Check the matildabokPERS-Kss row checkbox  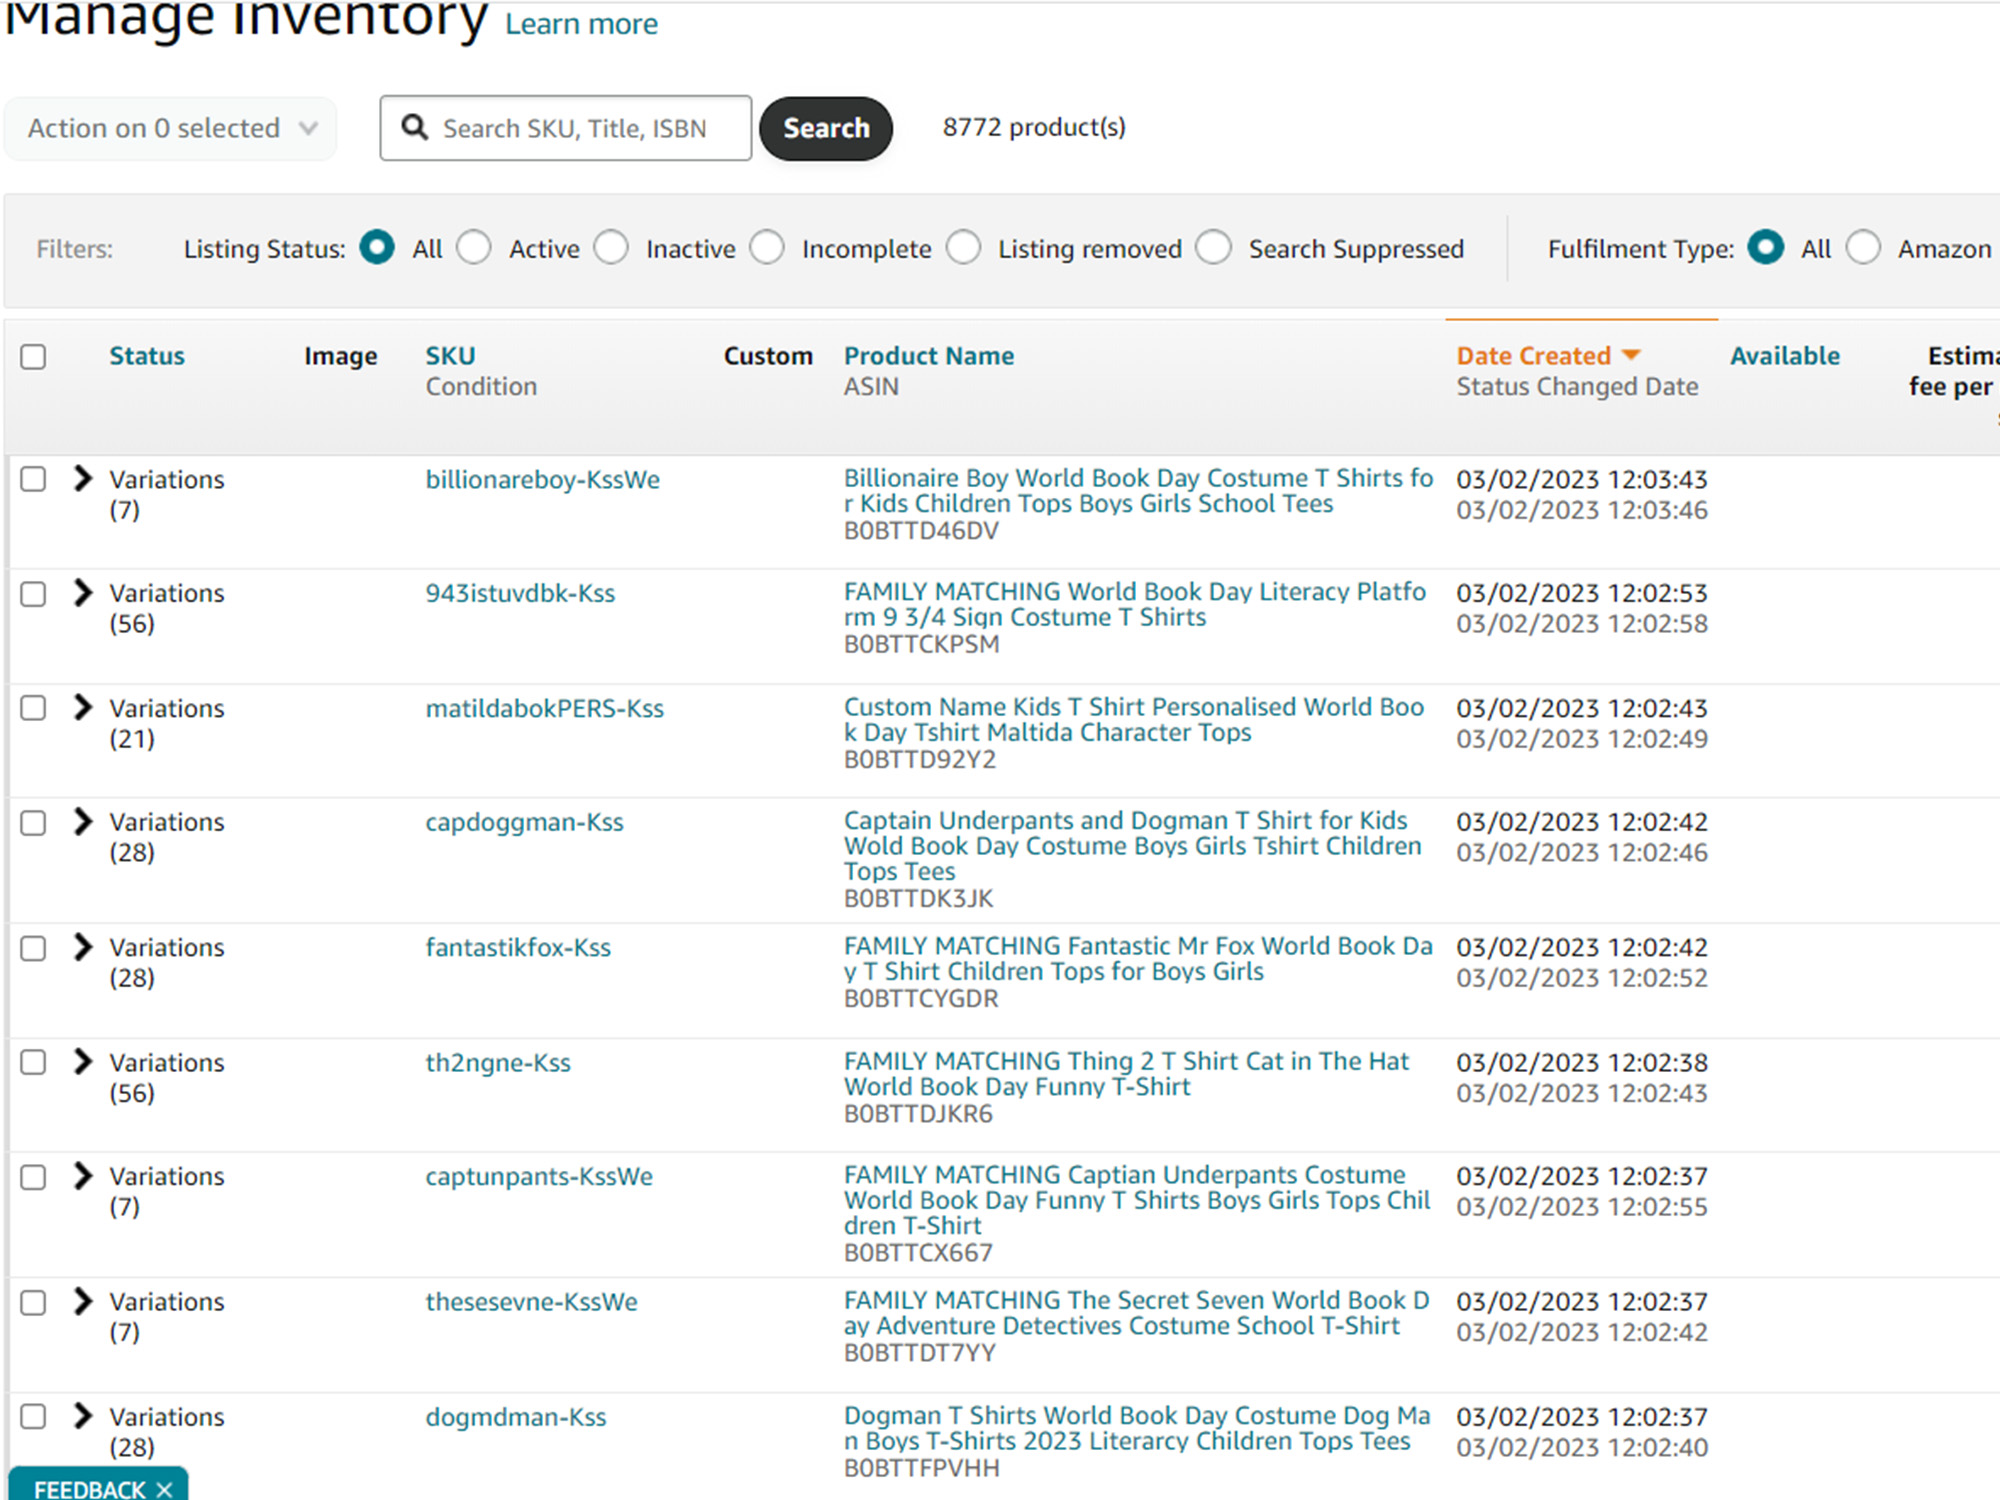(x=33, y=708)
